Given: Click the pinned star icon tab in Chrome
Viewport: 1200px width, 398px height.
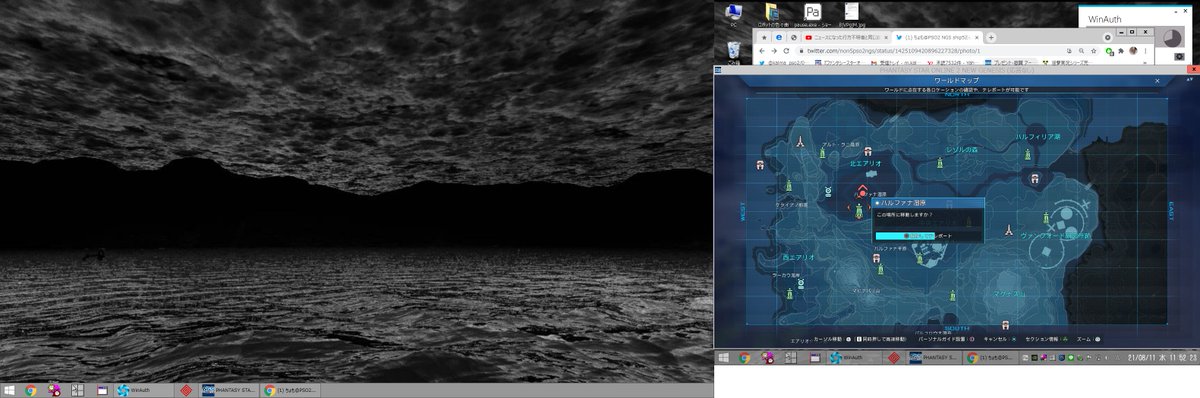Looking at the screenshot, I should pos(764,37).
